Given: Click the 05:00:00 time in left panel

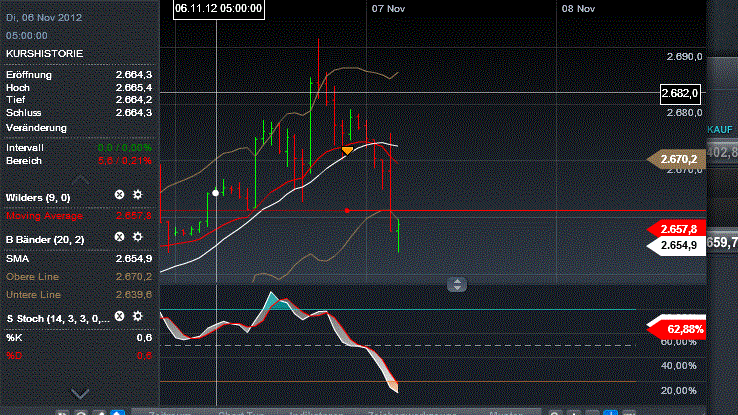Looking at the screenshot, I should coord(27,35).
